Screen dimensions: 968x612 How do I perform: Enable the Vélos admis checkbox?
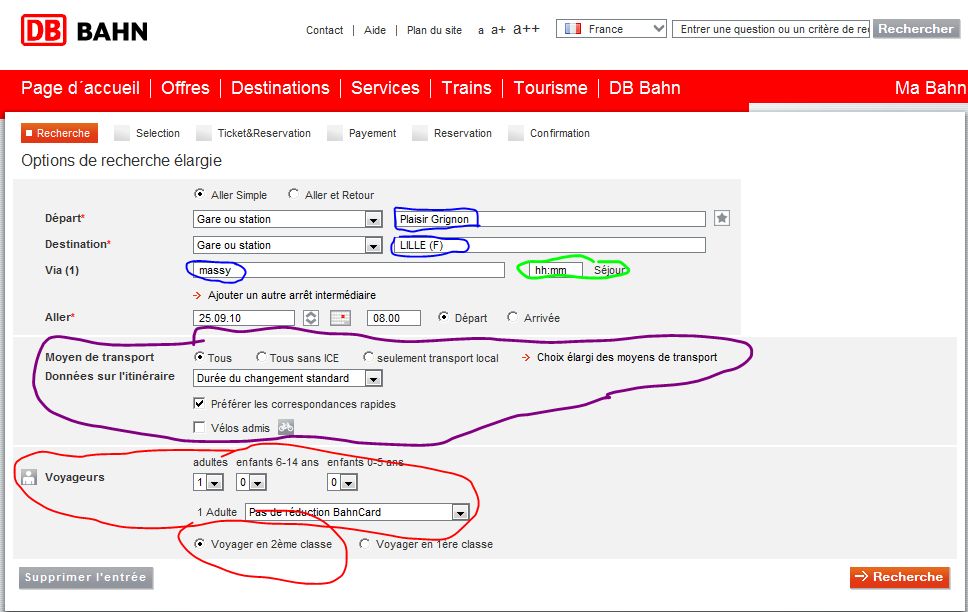(199, 427)
